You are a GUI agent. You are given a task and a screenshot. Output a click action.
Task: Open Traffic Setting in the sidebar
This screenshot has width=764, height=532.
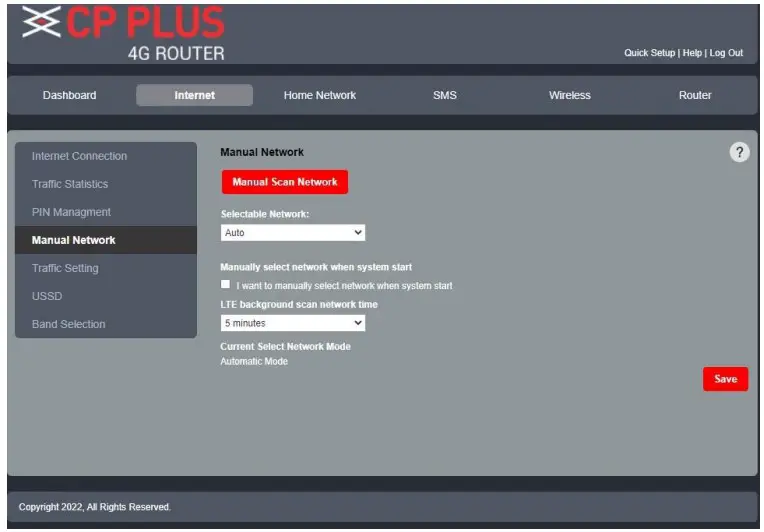(106, 268)
